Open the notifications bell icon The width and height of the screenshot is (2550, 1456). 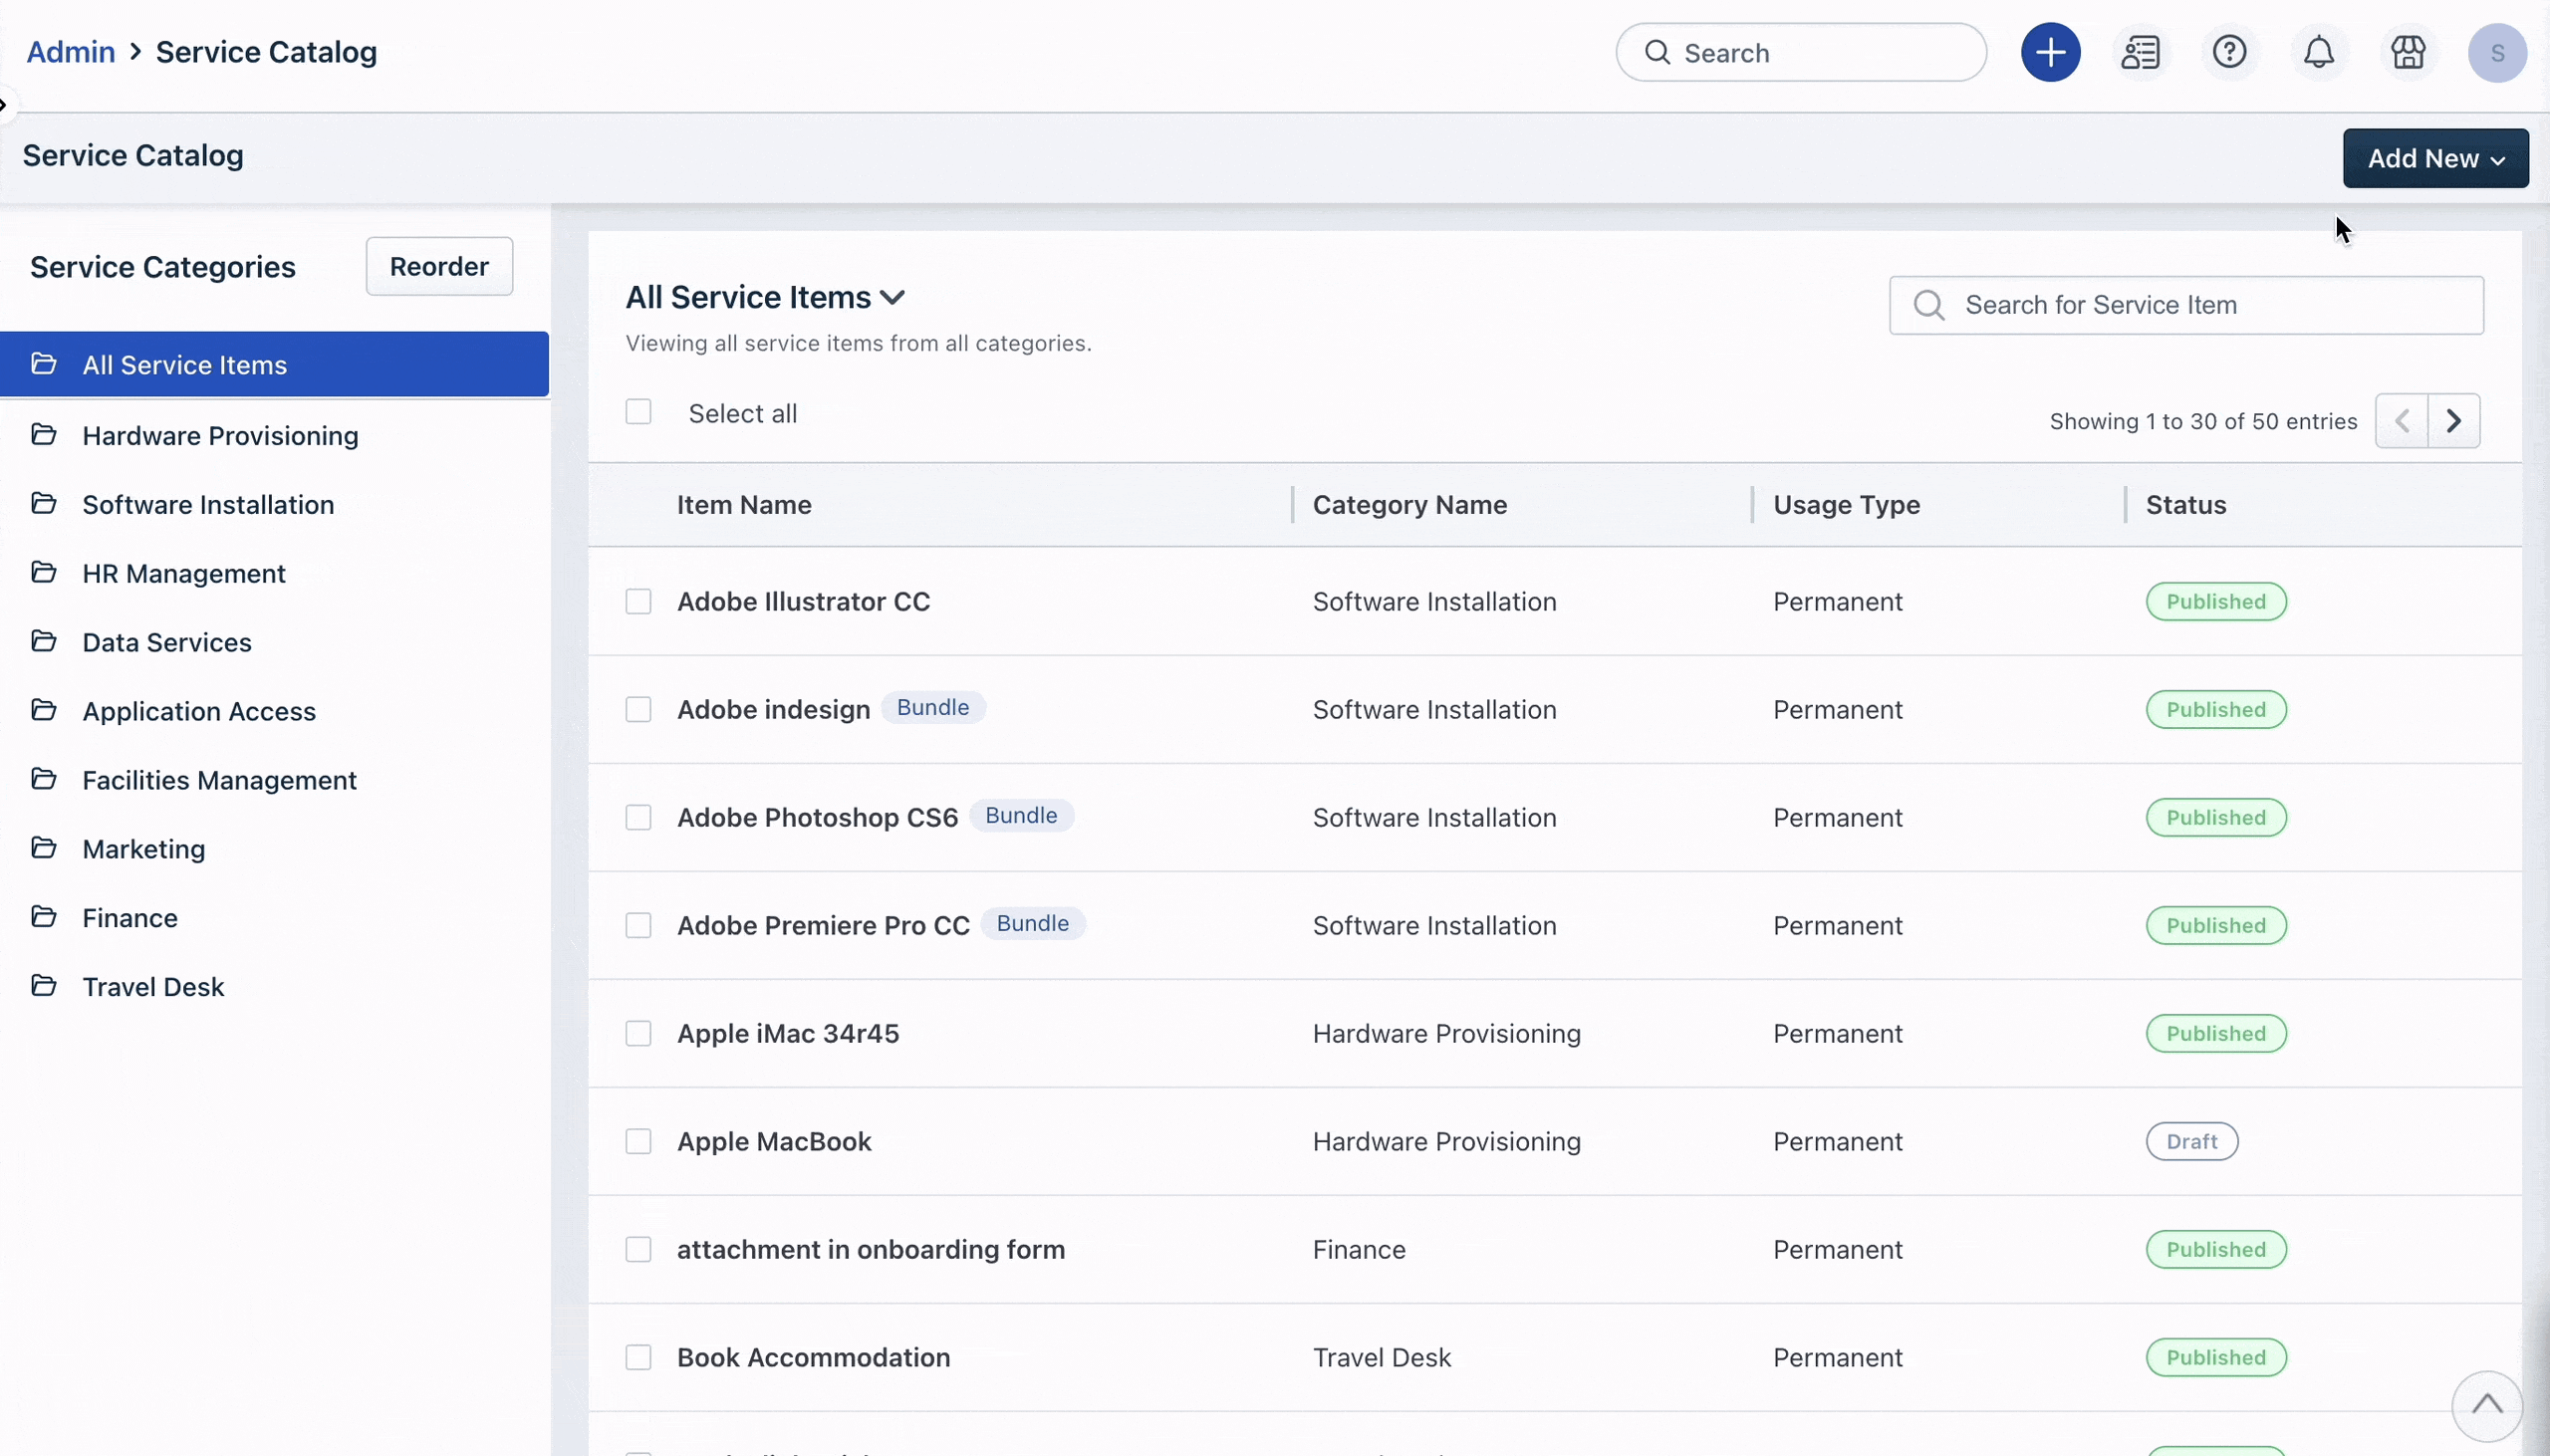click(x=2318, y=52)
